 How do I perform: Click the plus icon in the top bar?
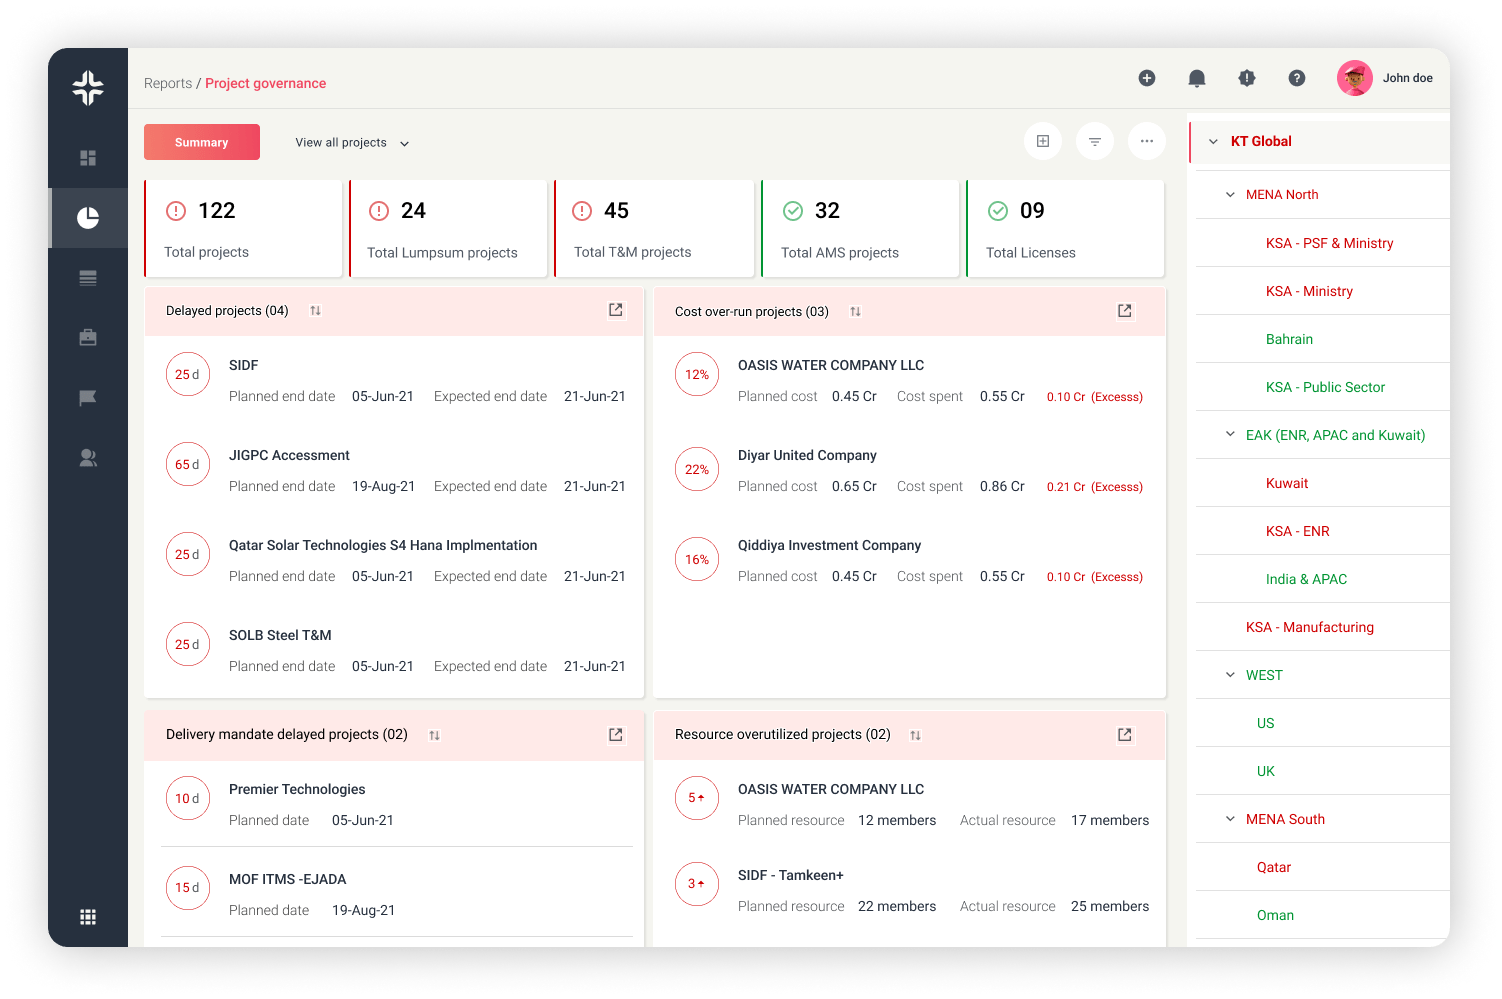(1147, 77)
